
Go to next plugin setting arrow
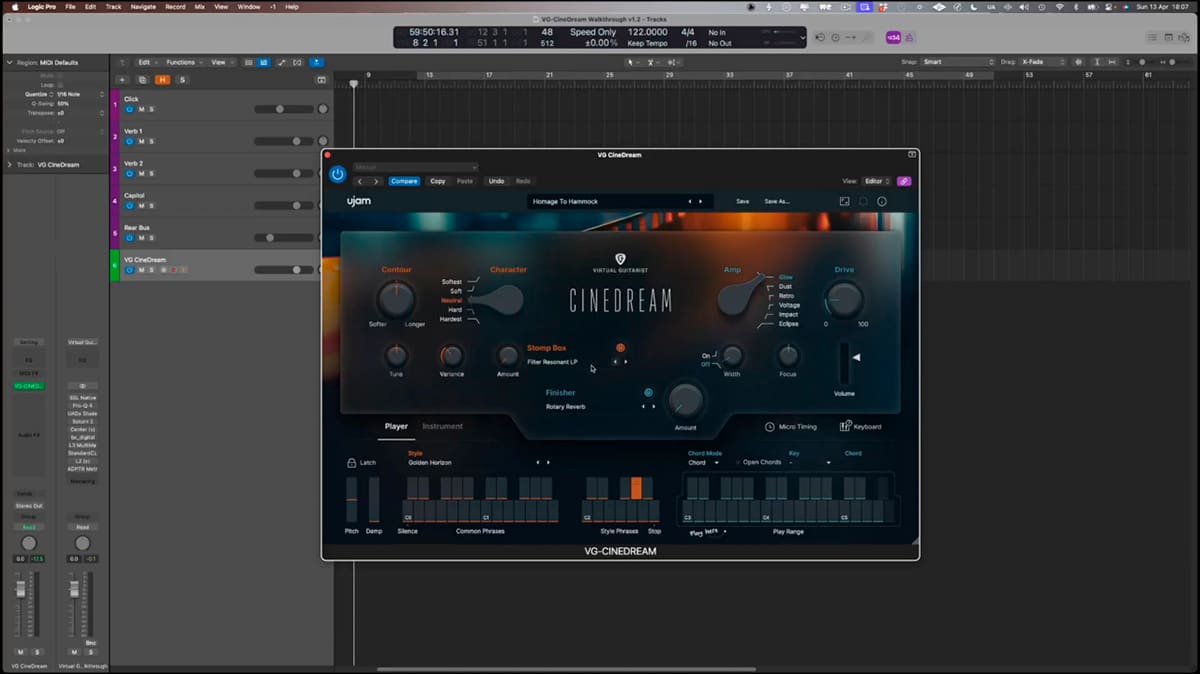coord(376,181)
